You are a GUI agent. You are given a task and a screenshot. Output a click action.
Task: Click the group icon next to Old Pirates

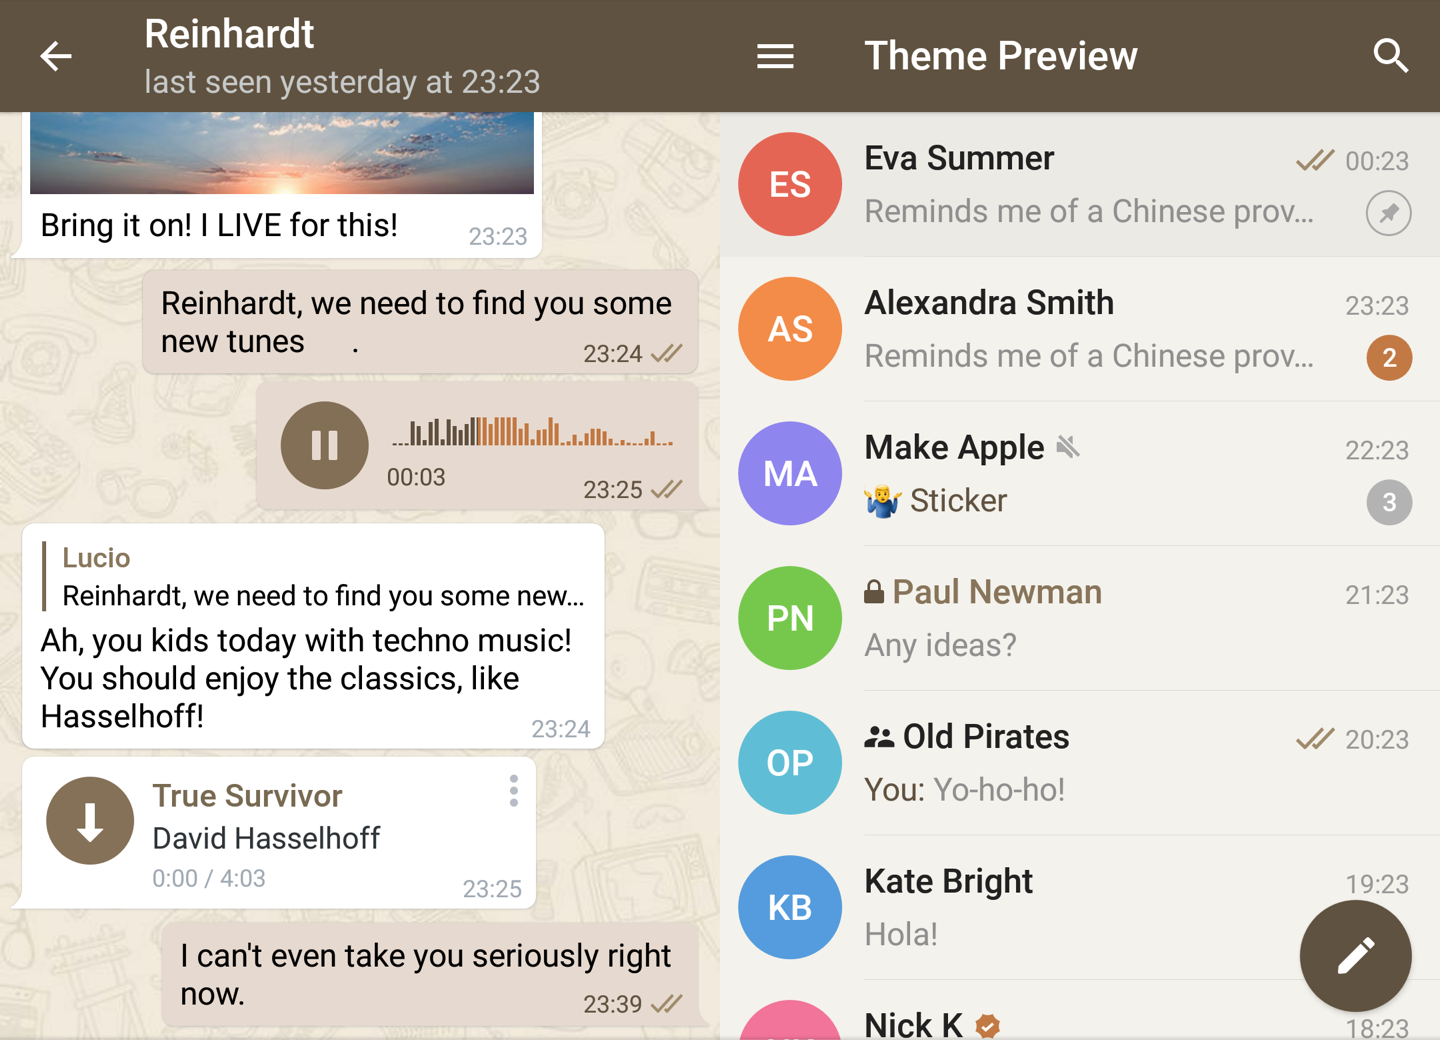pos(879,737)
